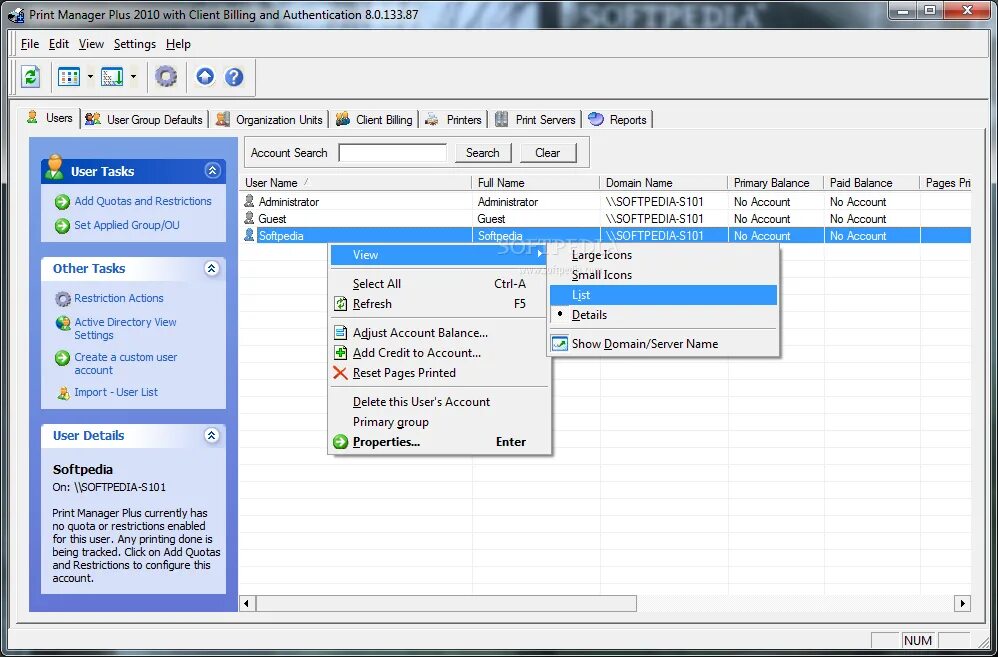This screenshot has height=657, width=998.
Task: Click Set Applied Group/OU link
Action: coord(127,225)
